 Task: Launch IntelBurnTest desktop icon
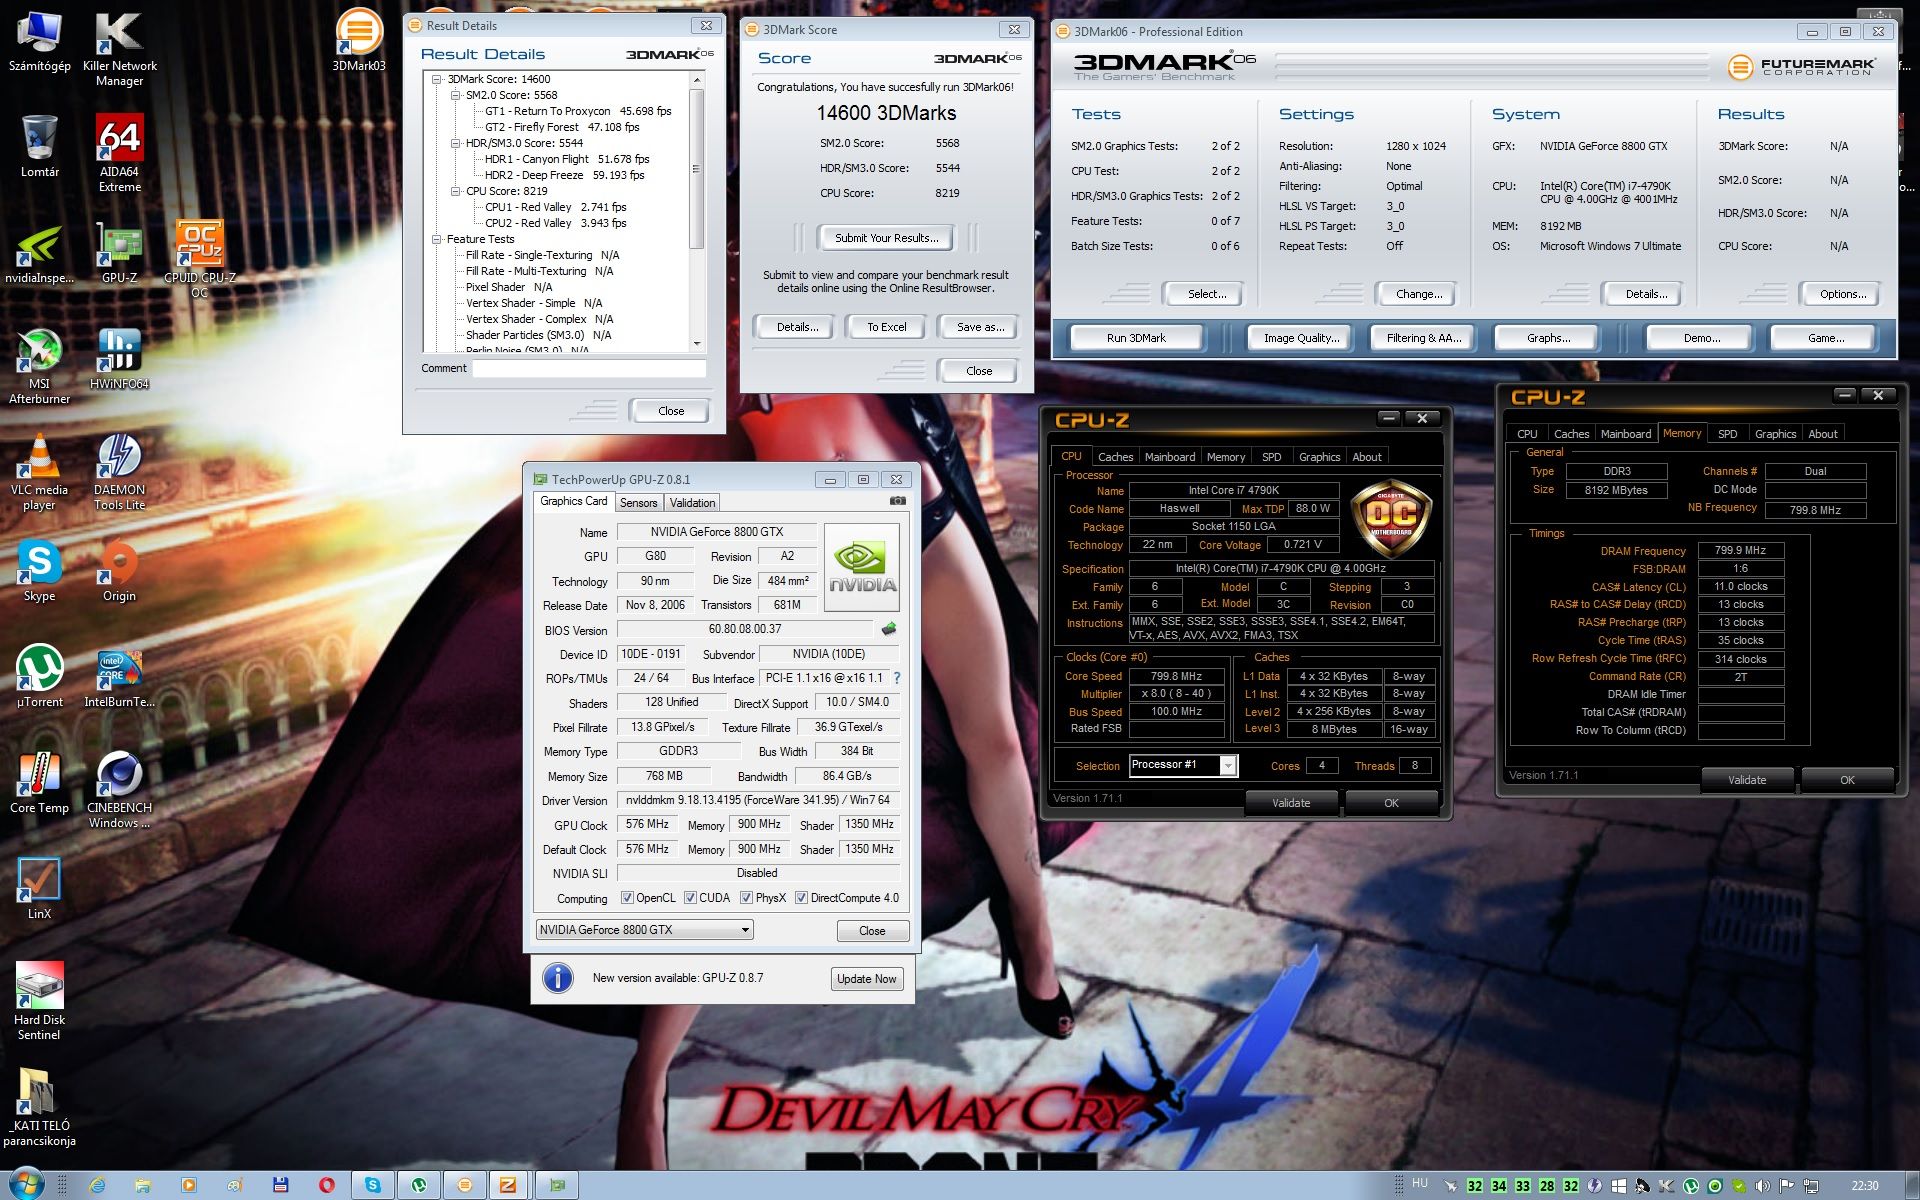pos(119,678)
